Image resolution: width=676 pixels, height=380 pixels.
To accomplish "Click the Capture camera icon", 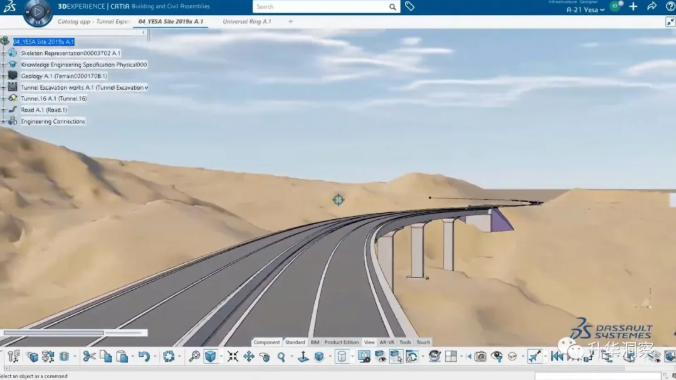I will (x=480, y=356).
